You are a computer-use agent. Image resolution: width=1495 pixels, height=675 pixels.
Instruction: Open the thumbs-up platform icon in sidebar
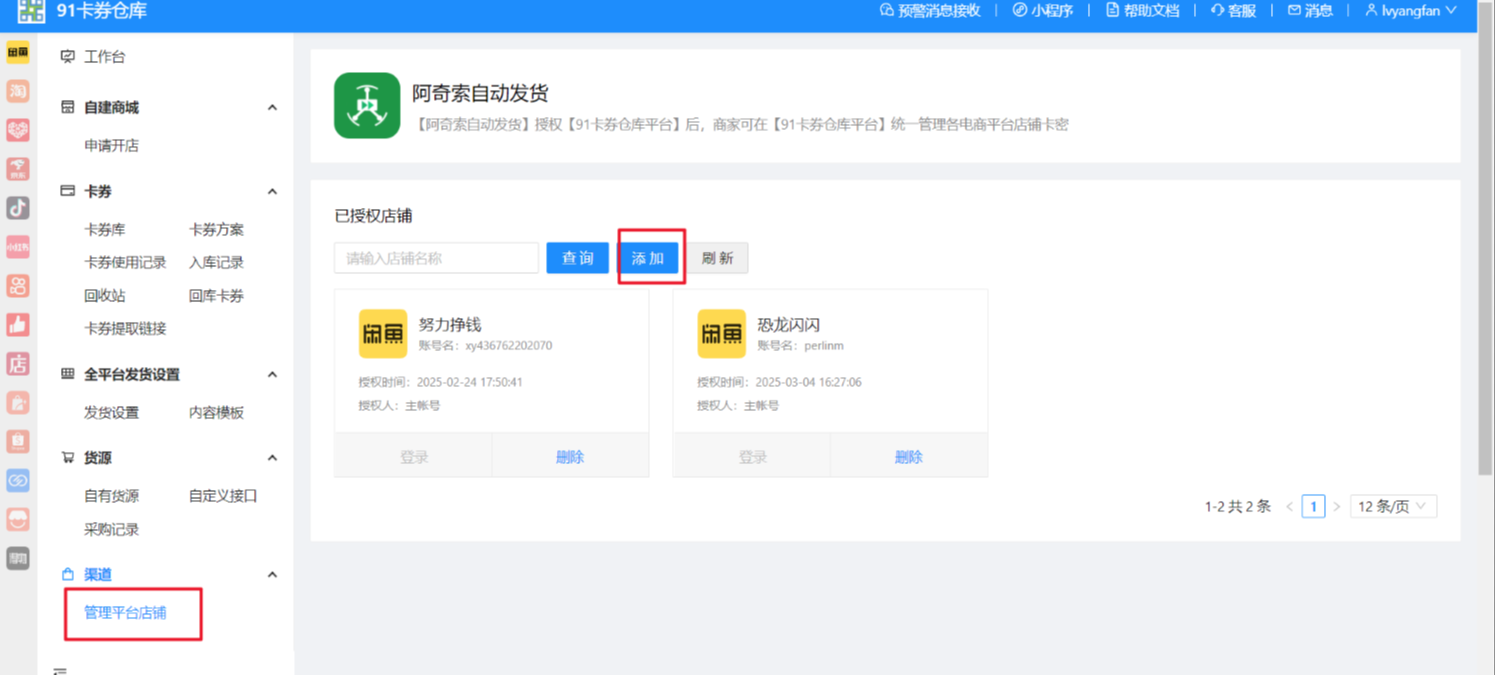point(18,324)
